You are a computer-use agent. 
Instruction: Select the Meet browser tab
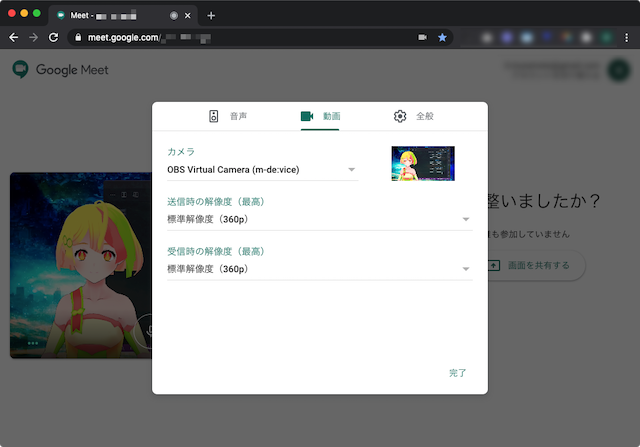pyautogui.click(x=122, y=16)
